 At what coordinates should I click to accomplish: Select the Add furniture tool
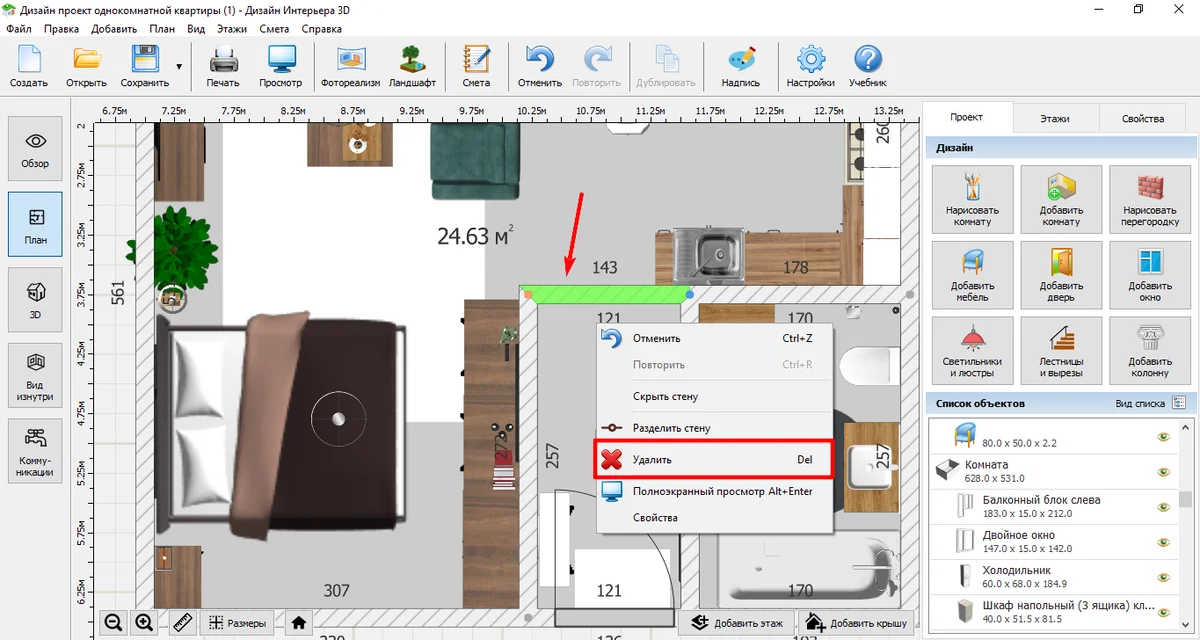click(x=971, y=275)
